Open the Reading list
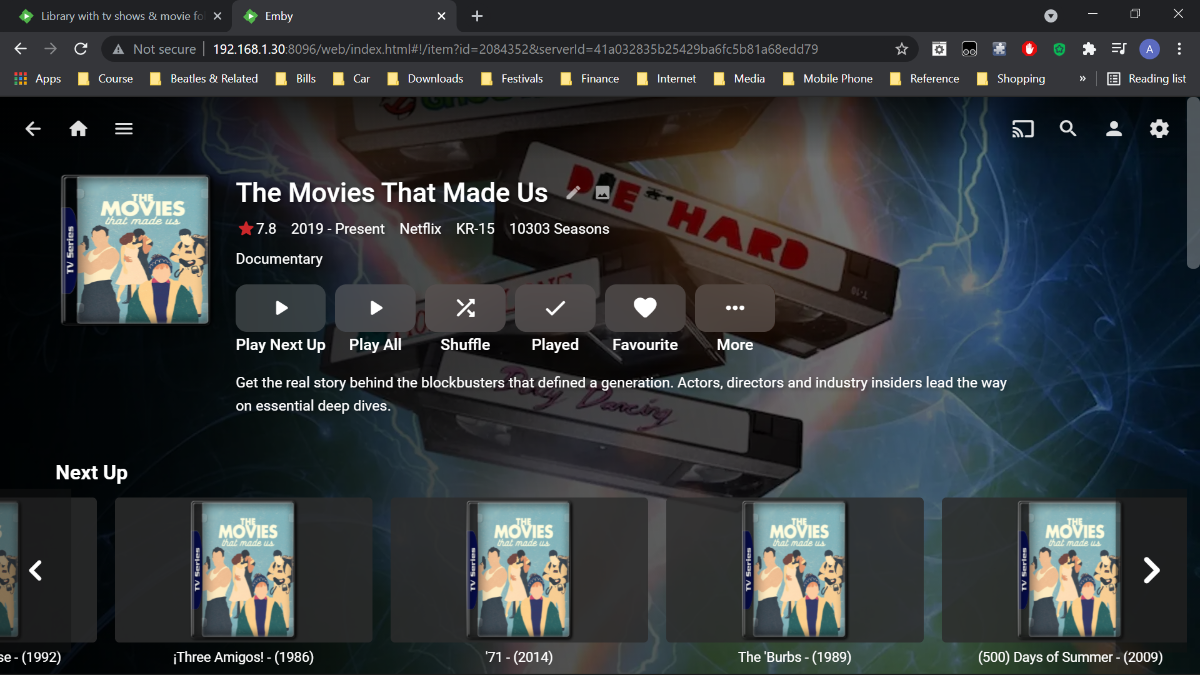This screenshot has width=1200, height=675. coord(1146,79)
